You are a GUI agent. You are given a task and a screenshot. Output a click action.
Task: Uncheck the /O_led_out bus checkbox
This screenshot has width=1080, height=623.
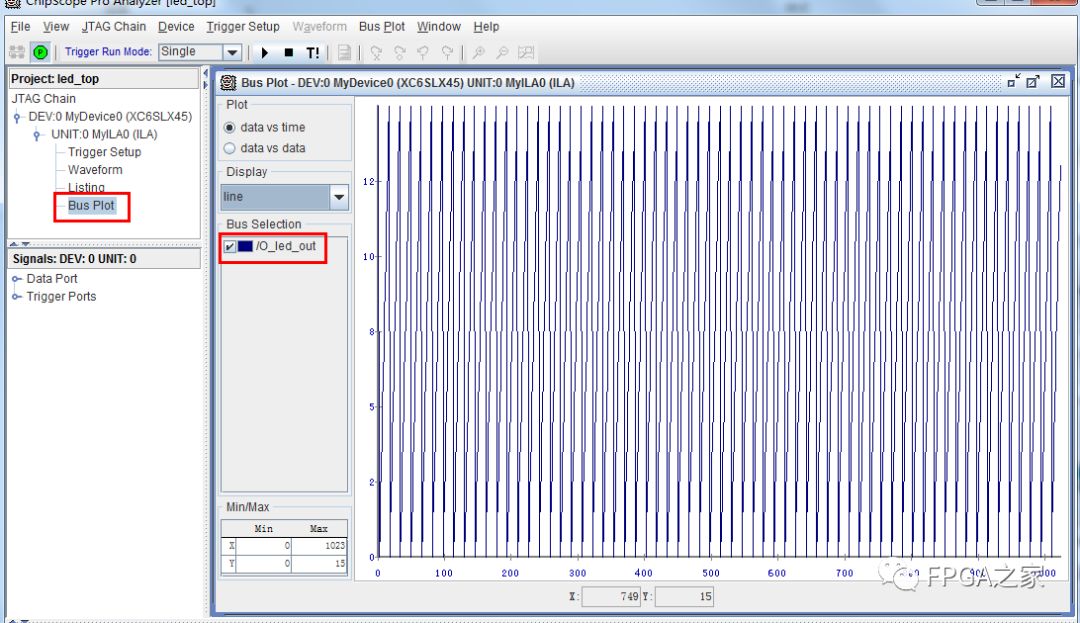coord(229,246)
